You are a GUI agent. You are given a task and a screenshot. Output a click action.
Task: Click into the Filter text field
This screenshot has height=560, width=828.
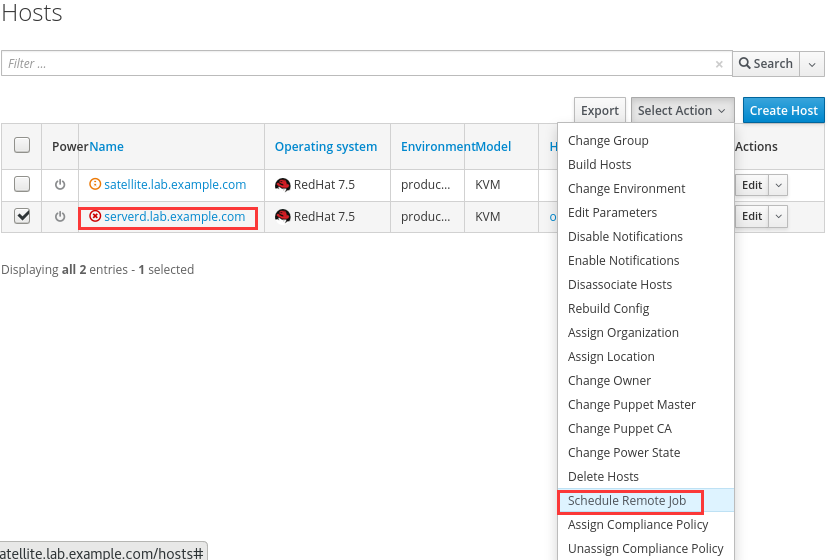(x=360, y=64)
